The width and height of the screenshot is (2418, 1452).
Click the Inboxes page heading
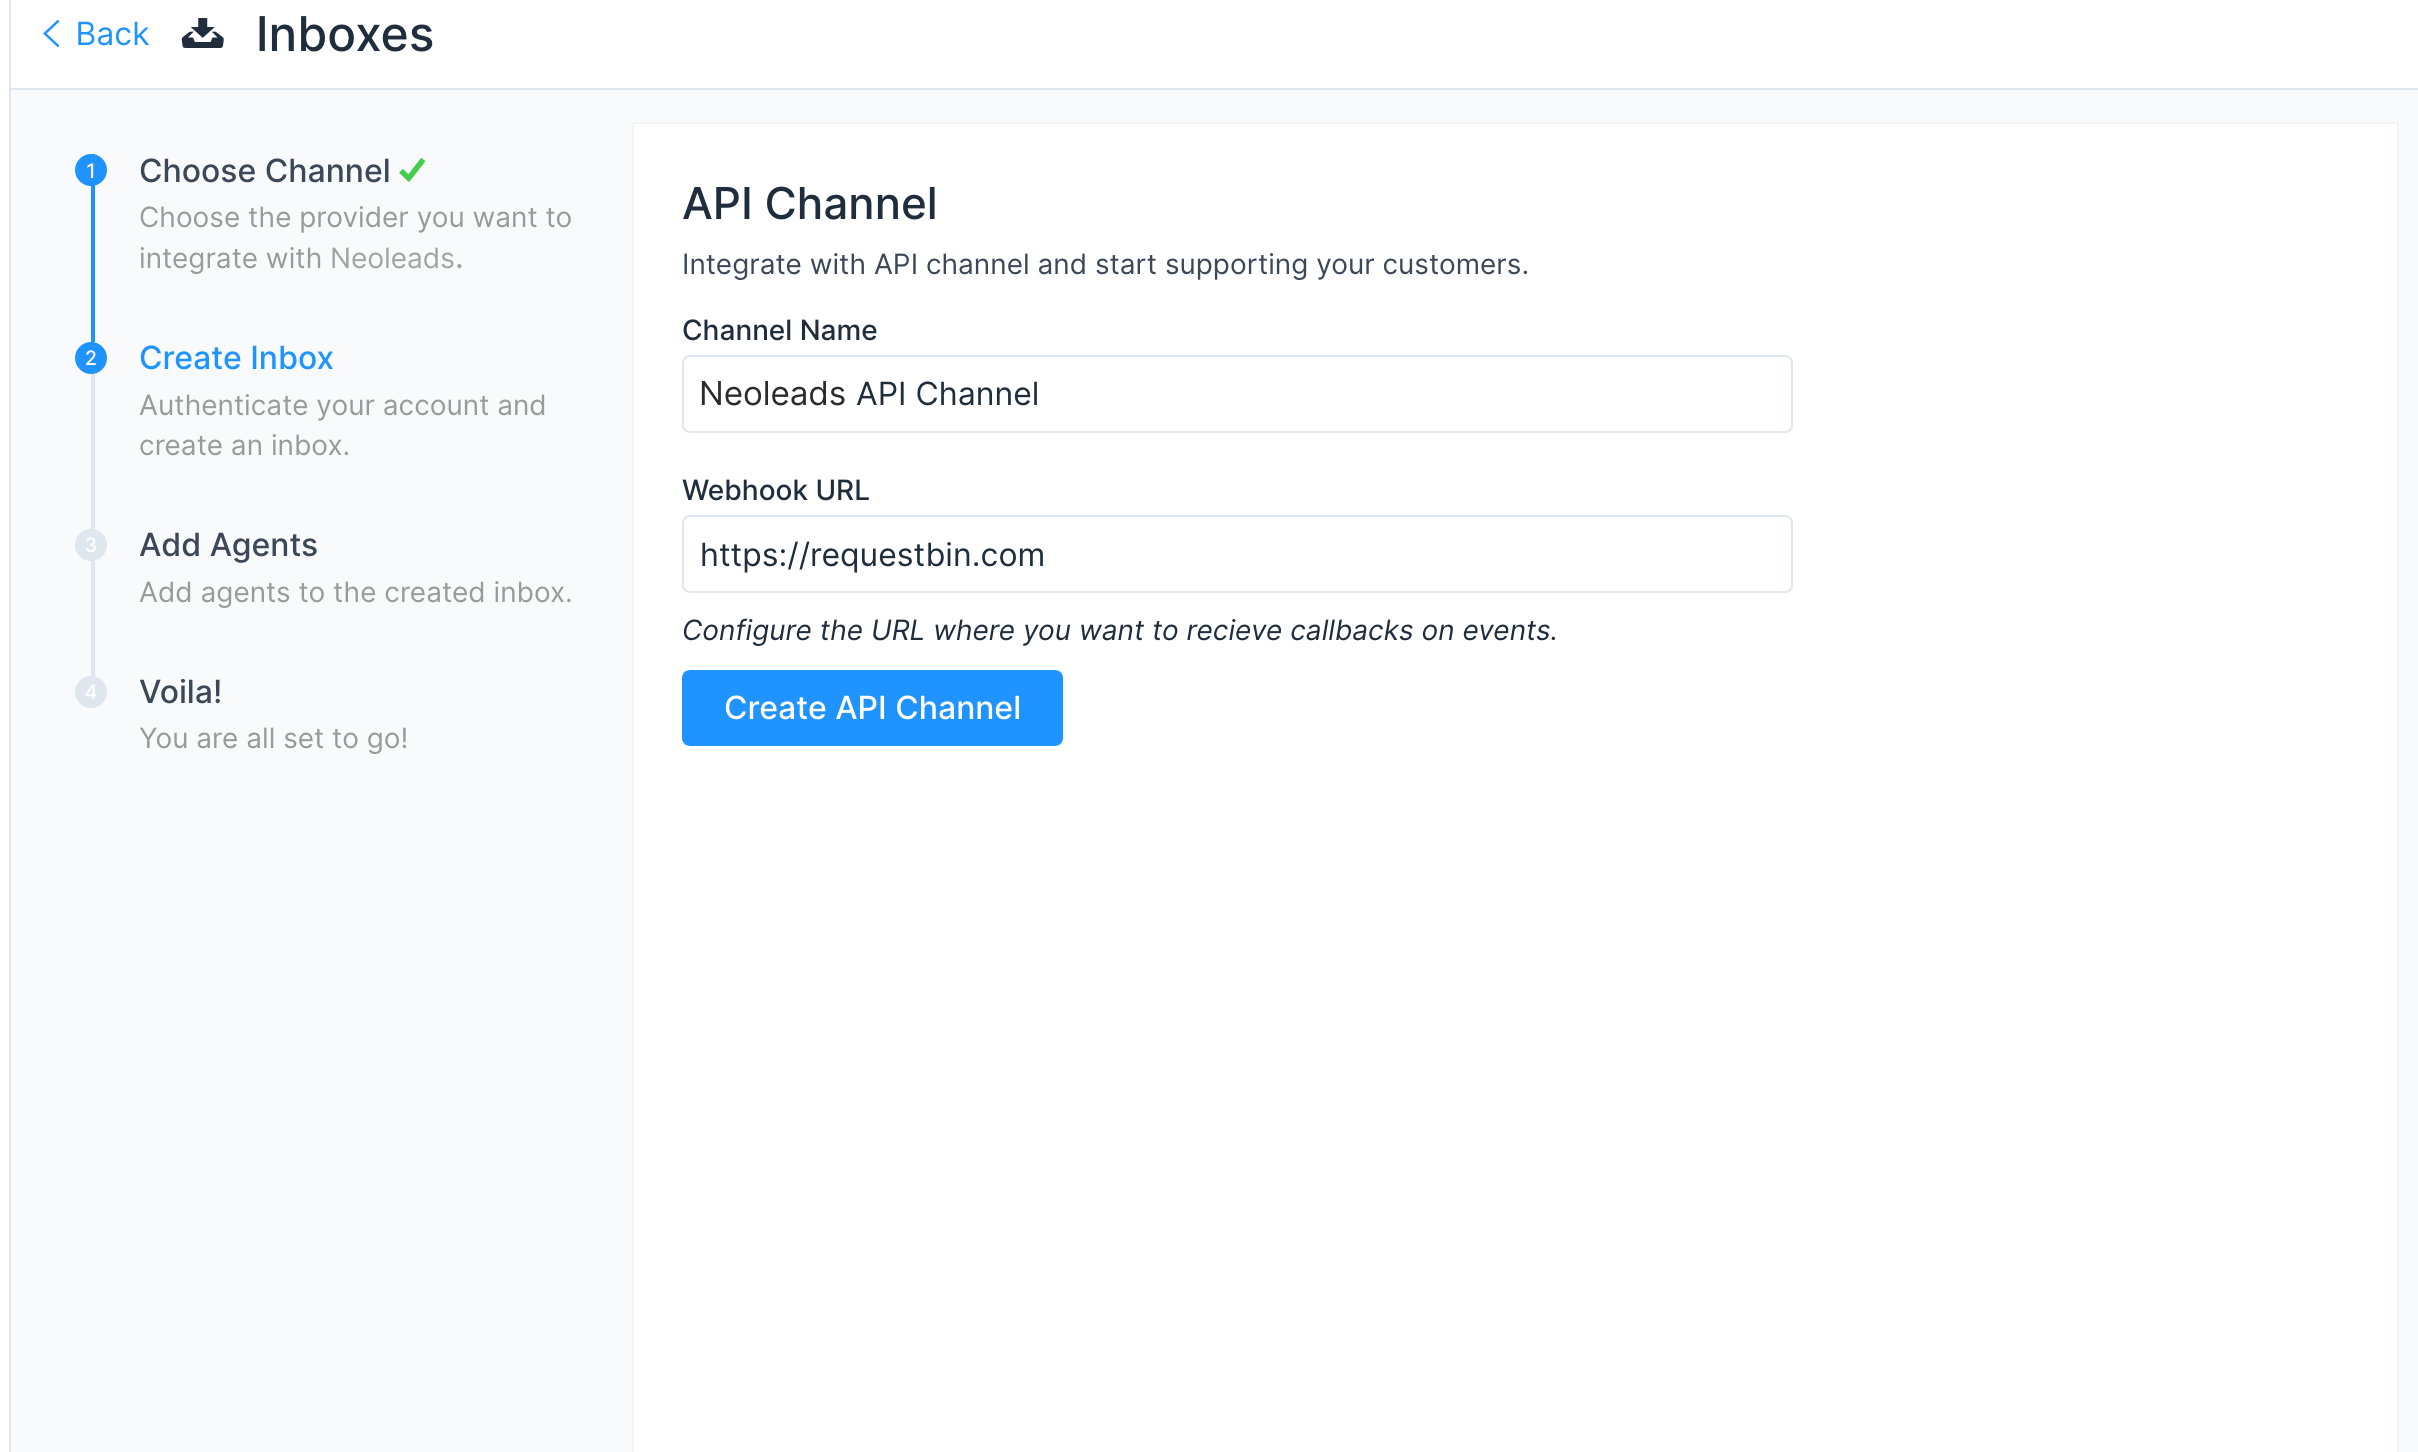(344, 34)
